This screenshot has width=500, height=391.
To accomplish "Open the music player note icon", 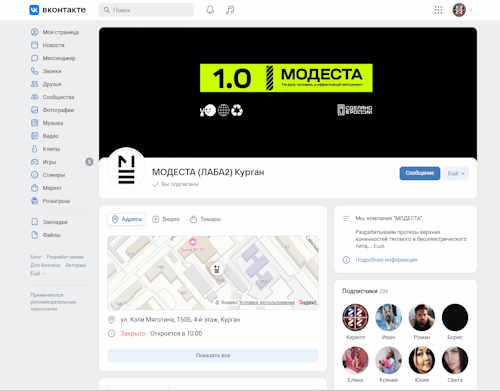I will [230, 10].
